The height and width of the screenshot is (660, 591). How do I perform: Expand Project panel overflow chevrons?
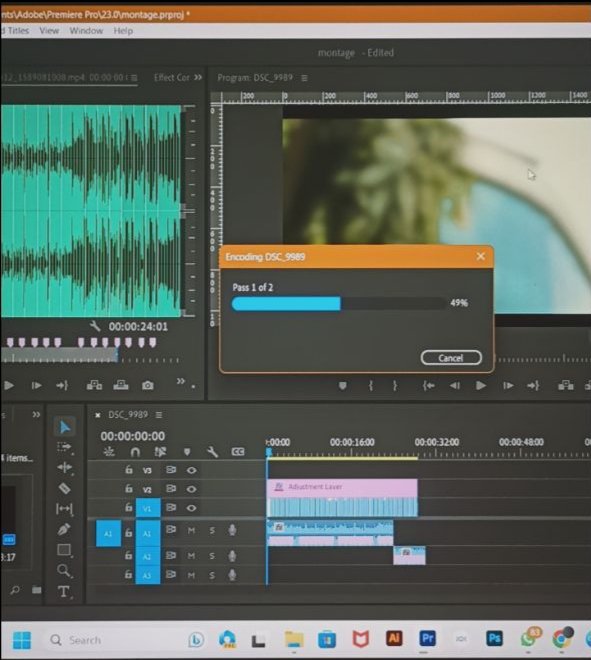point(37,415)
